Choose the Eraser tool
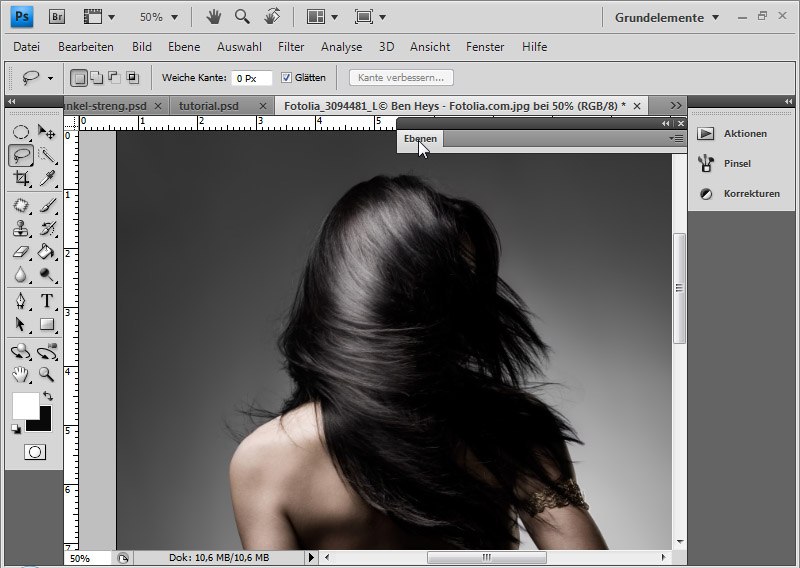 pyautogui.click(x=21, y=252)
